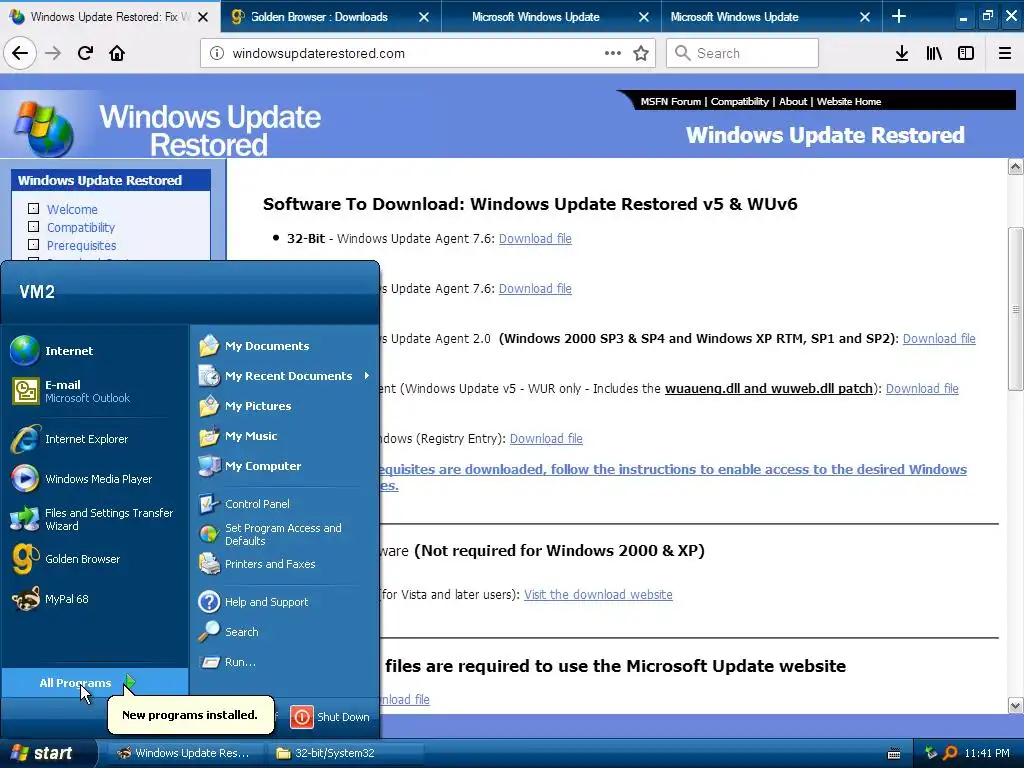Open My Music folder

pyautogui.click(x=284, y=436)
